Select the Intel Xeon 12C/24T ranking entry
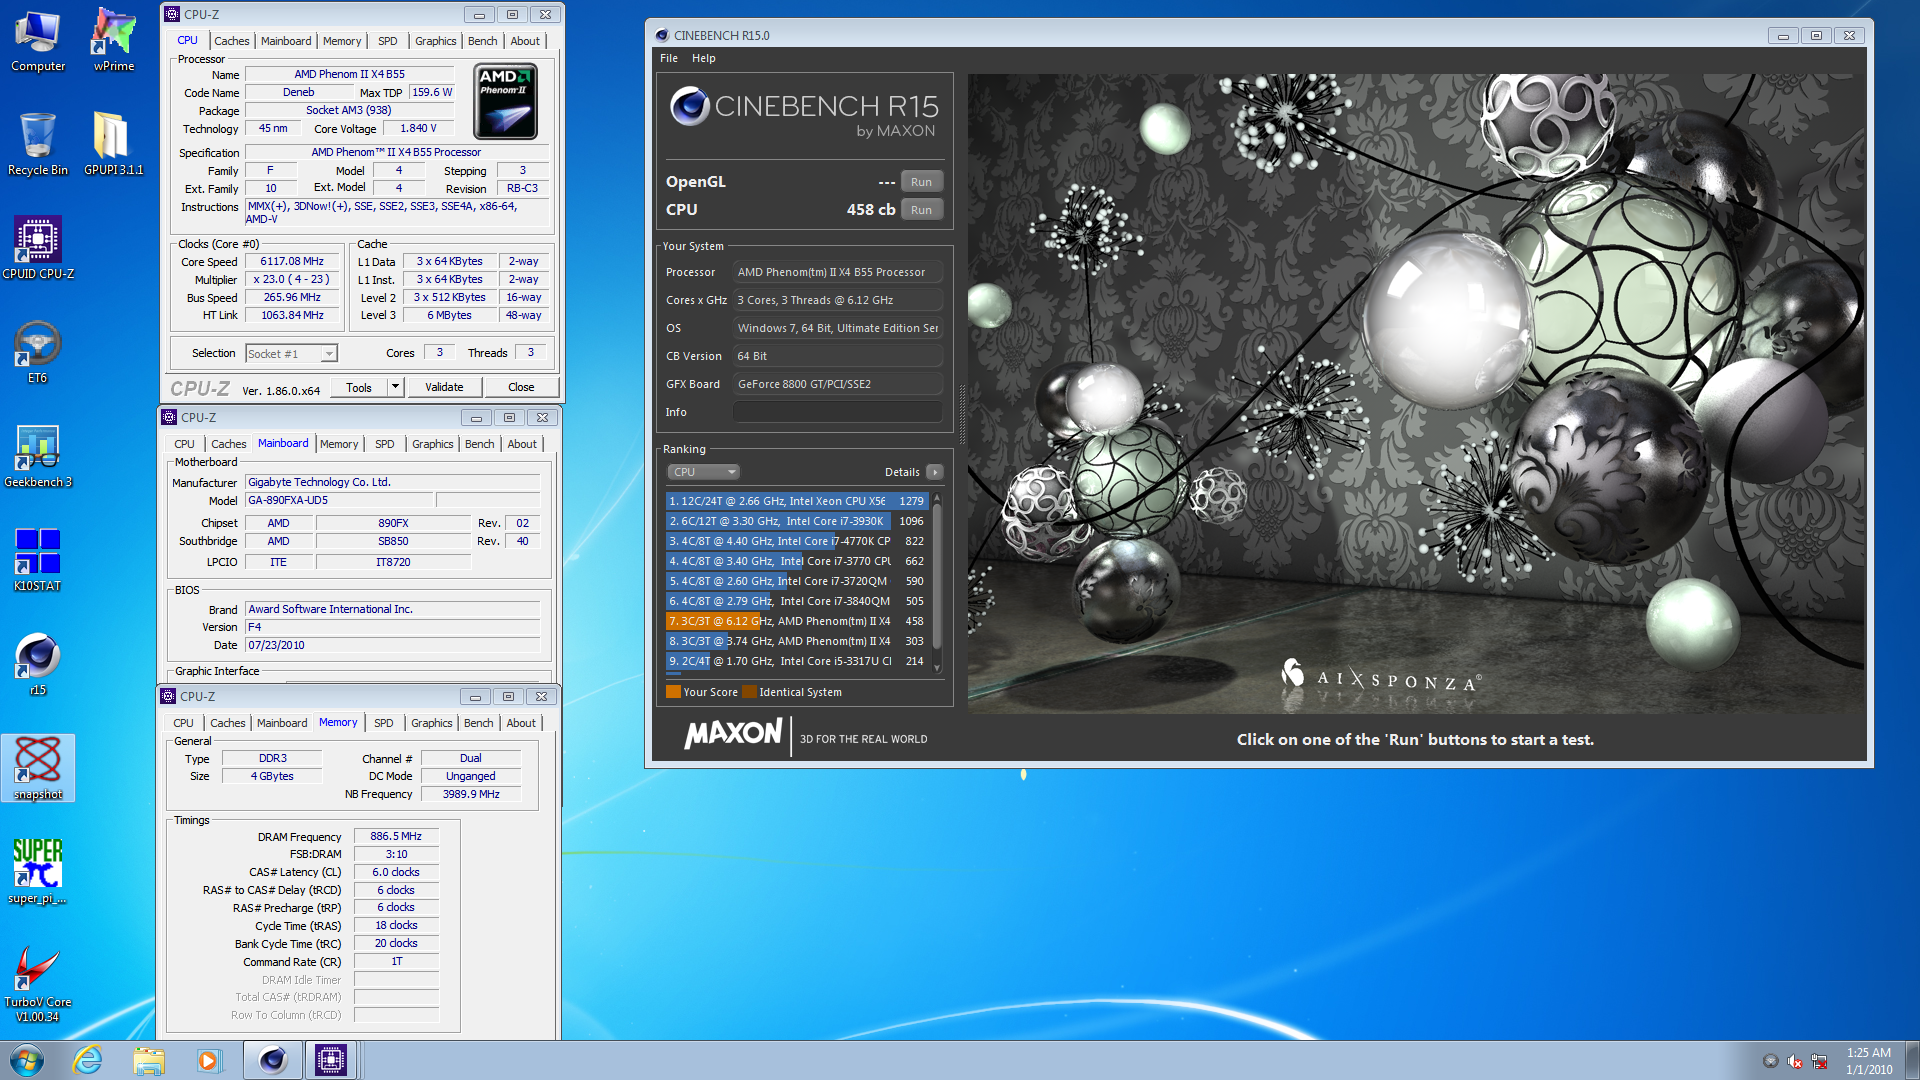Viewport: 1920px width, 1080px height. click(x=797, y=501)
